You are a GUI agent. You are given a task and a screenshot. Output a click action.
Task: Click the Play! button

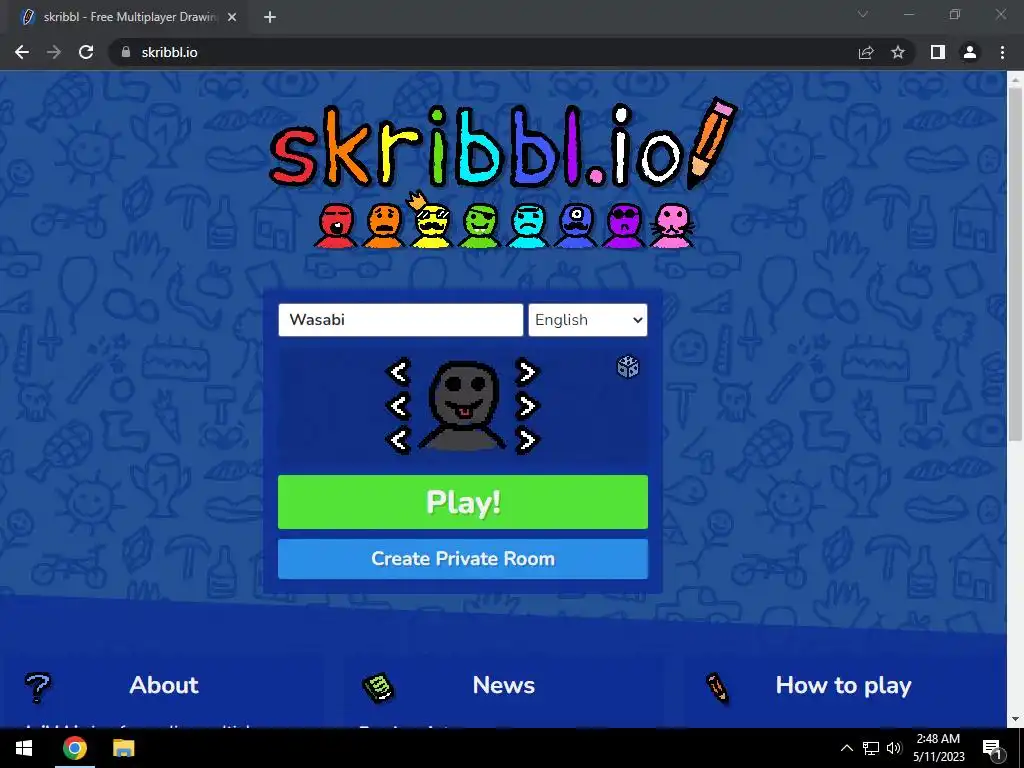coord(462,502)
